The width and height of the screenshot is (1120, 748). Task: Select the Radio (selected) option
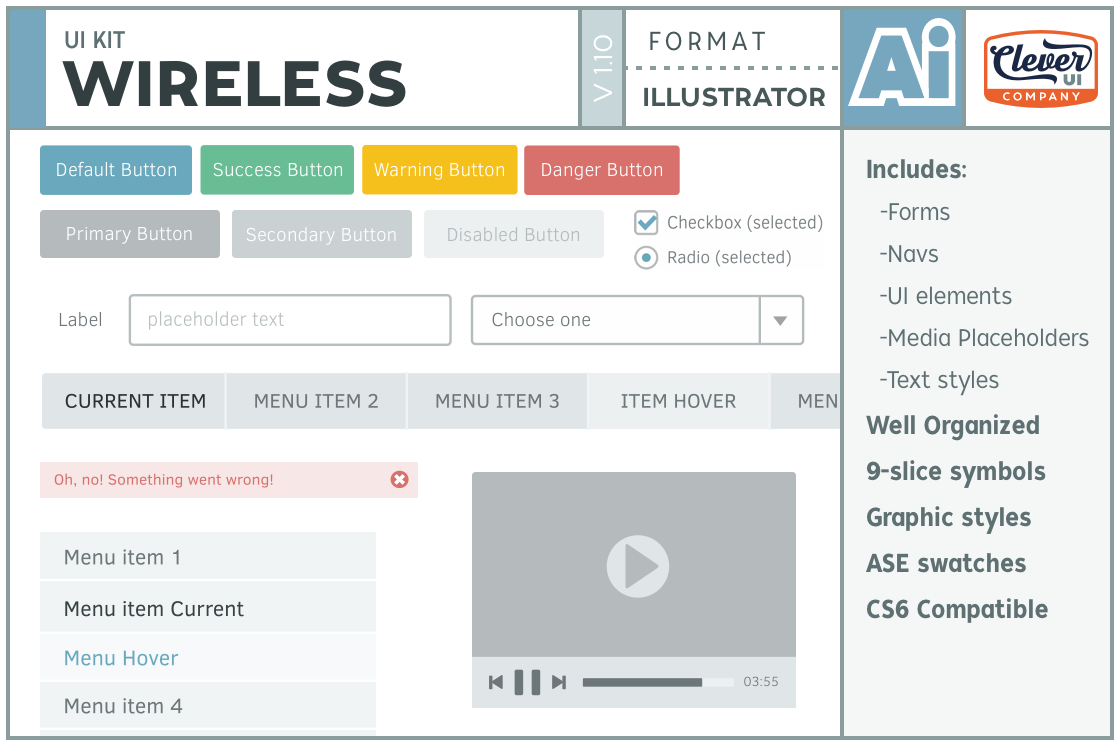tap(647, 258)
